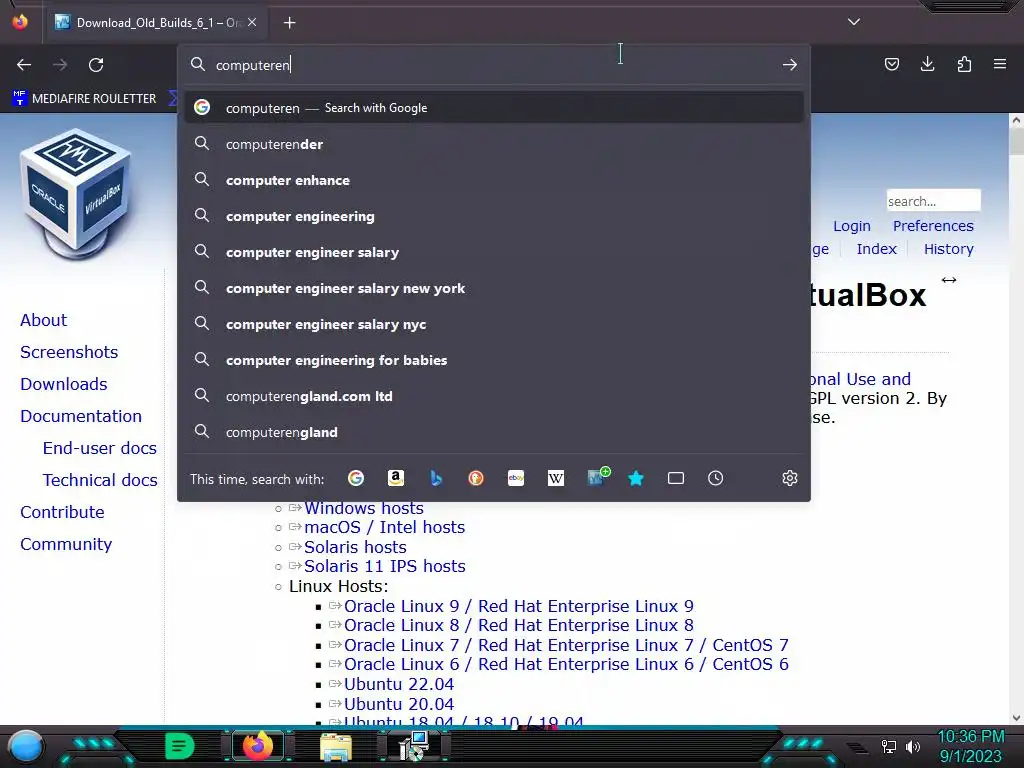Search with Bing one-off engine icon
Viewport: 1024px width, 768px height.
tap(436, 479)
